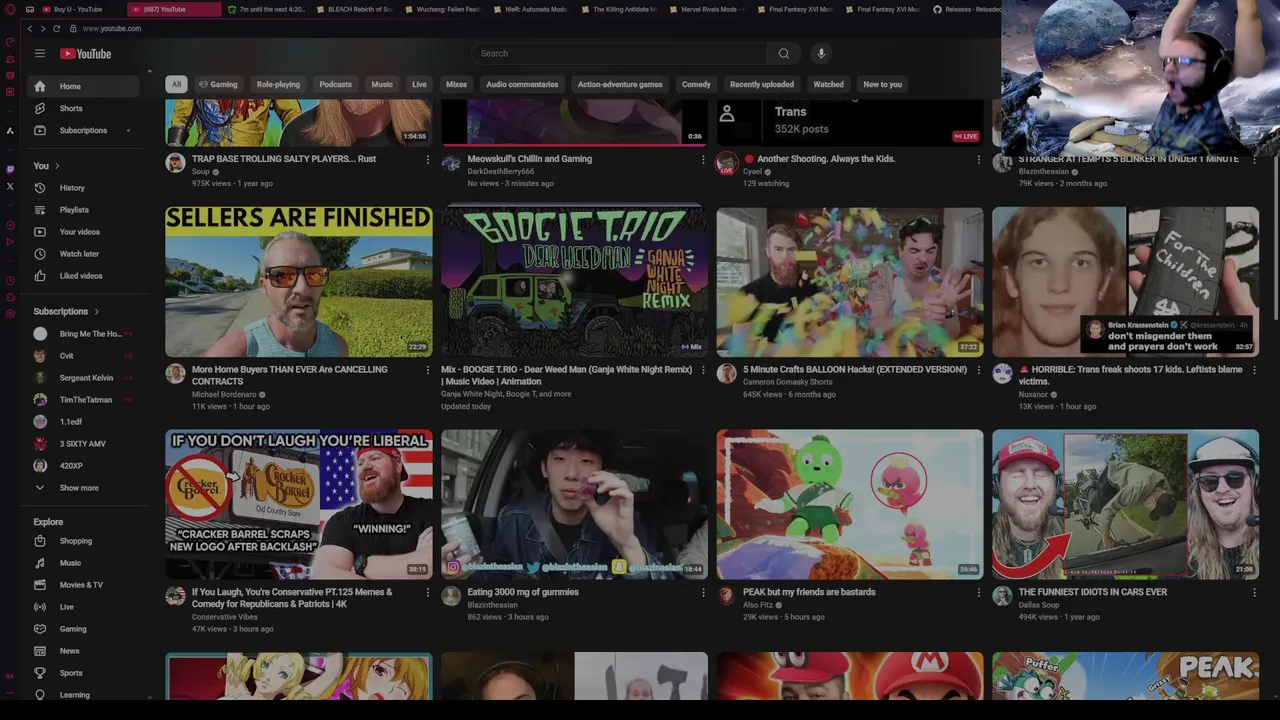Screen dimensions: 1280x720
Task: Open options menu for Balloon Hacks video
Action: coord(978,370)
